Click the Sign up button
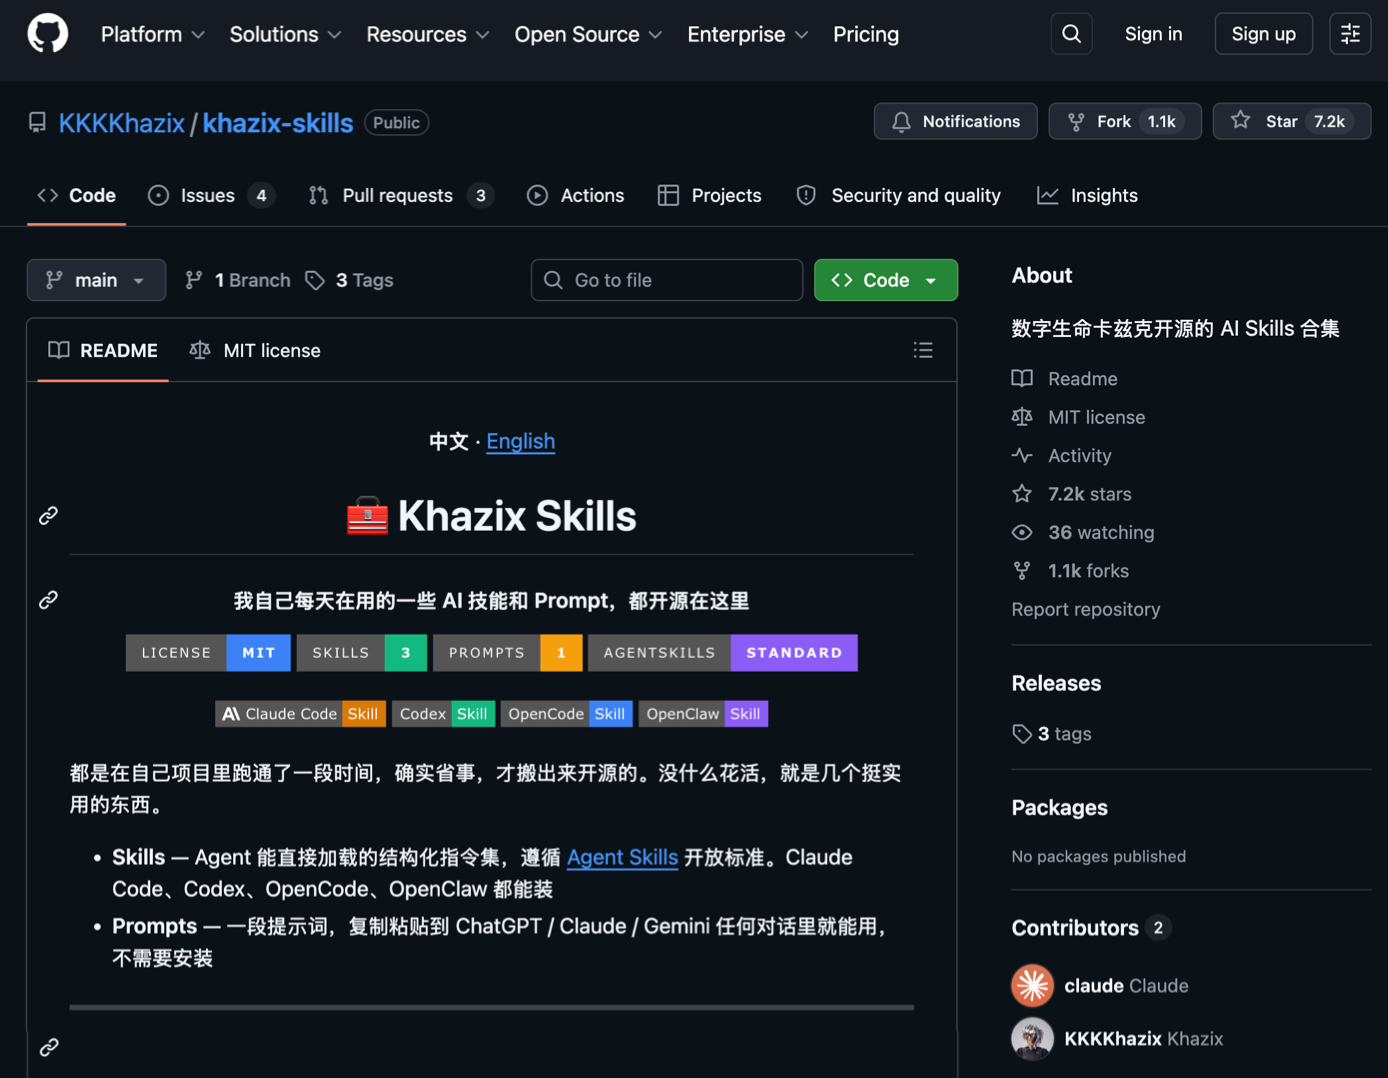The height and width of the screenshot is (1078, 1388). (1263, 34)
